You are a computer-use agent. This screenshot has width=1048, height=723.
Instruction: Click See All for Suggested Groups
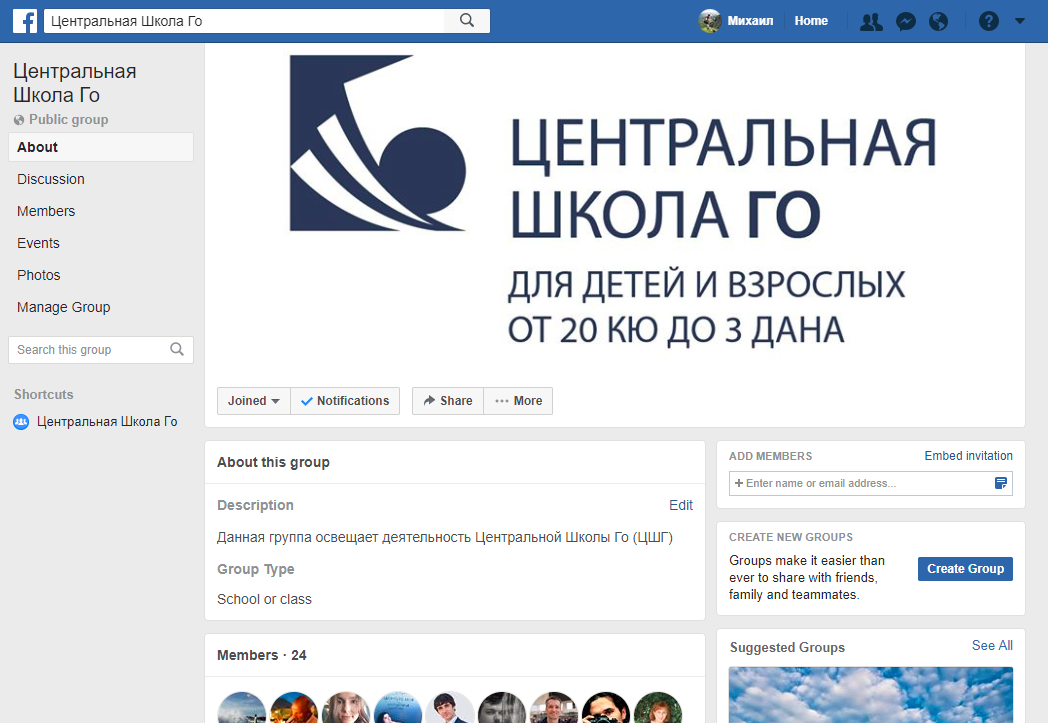coord(992,645)
